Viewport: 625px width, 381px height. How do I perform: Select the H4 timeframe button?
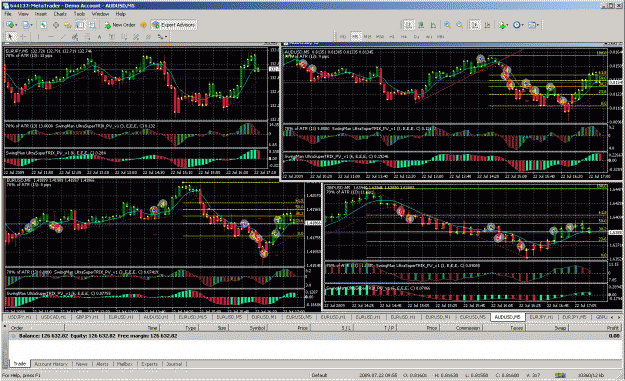tap(404, 37)
